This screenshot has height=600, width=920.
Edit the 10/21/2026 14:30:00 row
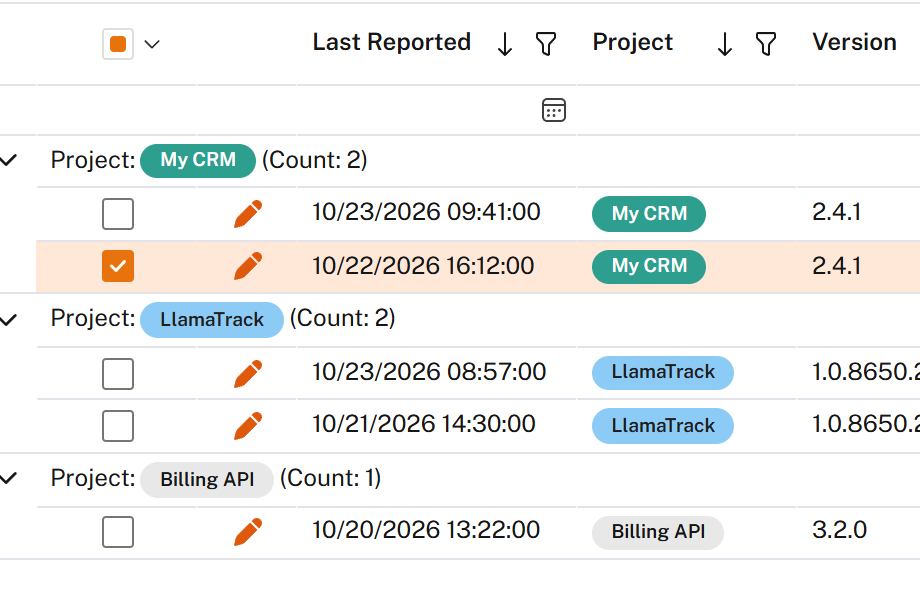click(x=248, y=426)
